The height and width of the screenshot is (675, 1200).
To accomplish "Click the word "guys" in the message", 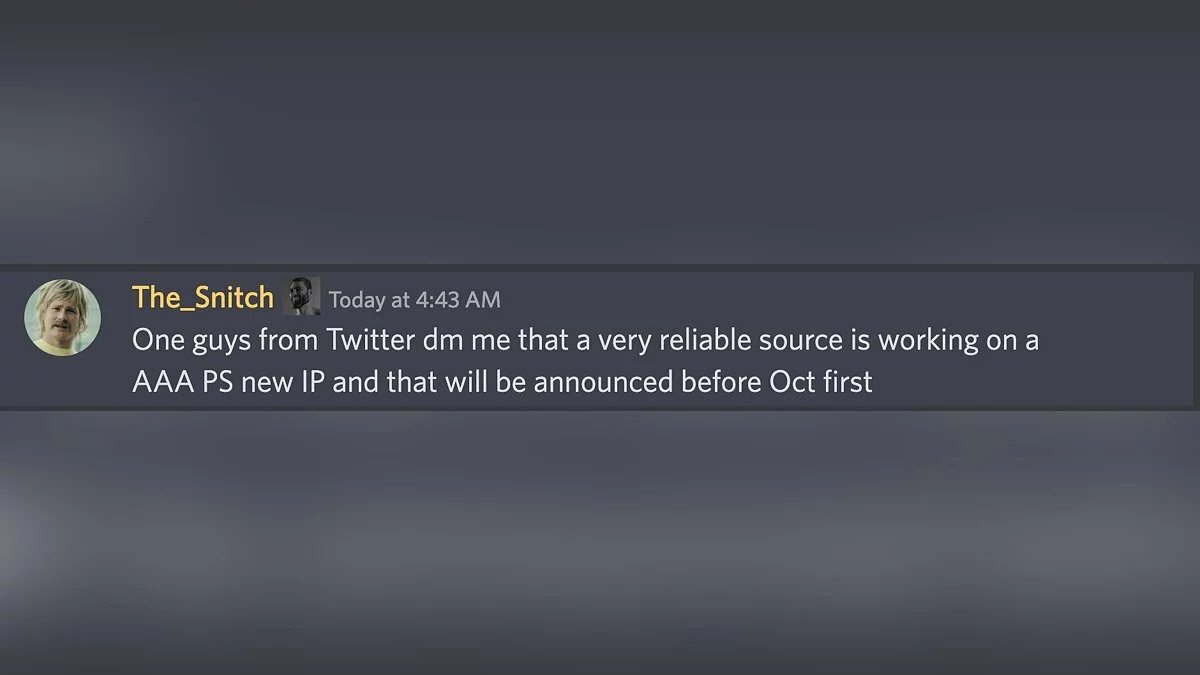I will point(219,340).
